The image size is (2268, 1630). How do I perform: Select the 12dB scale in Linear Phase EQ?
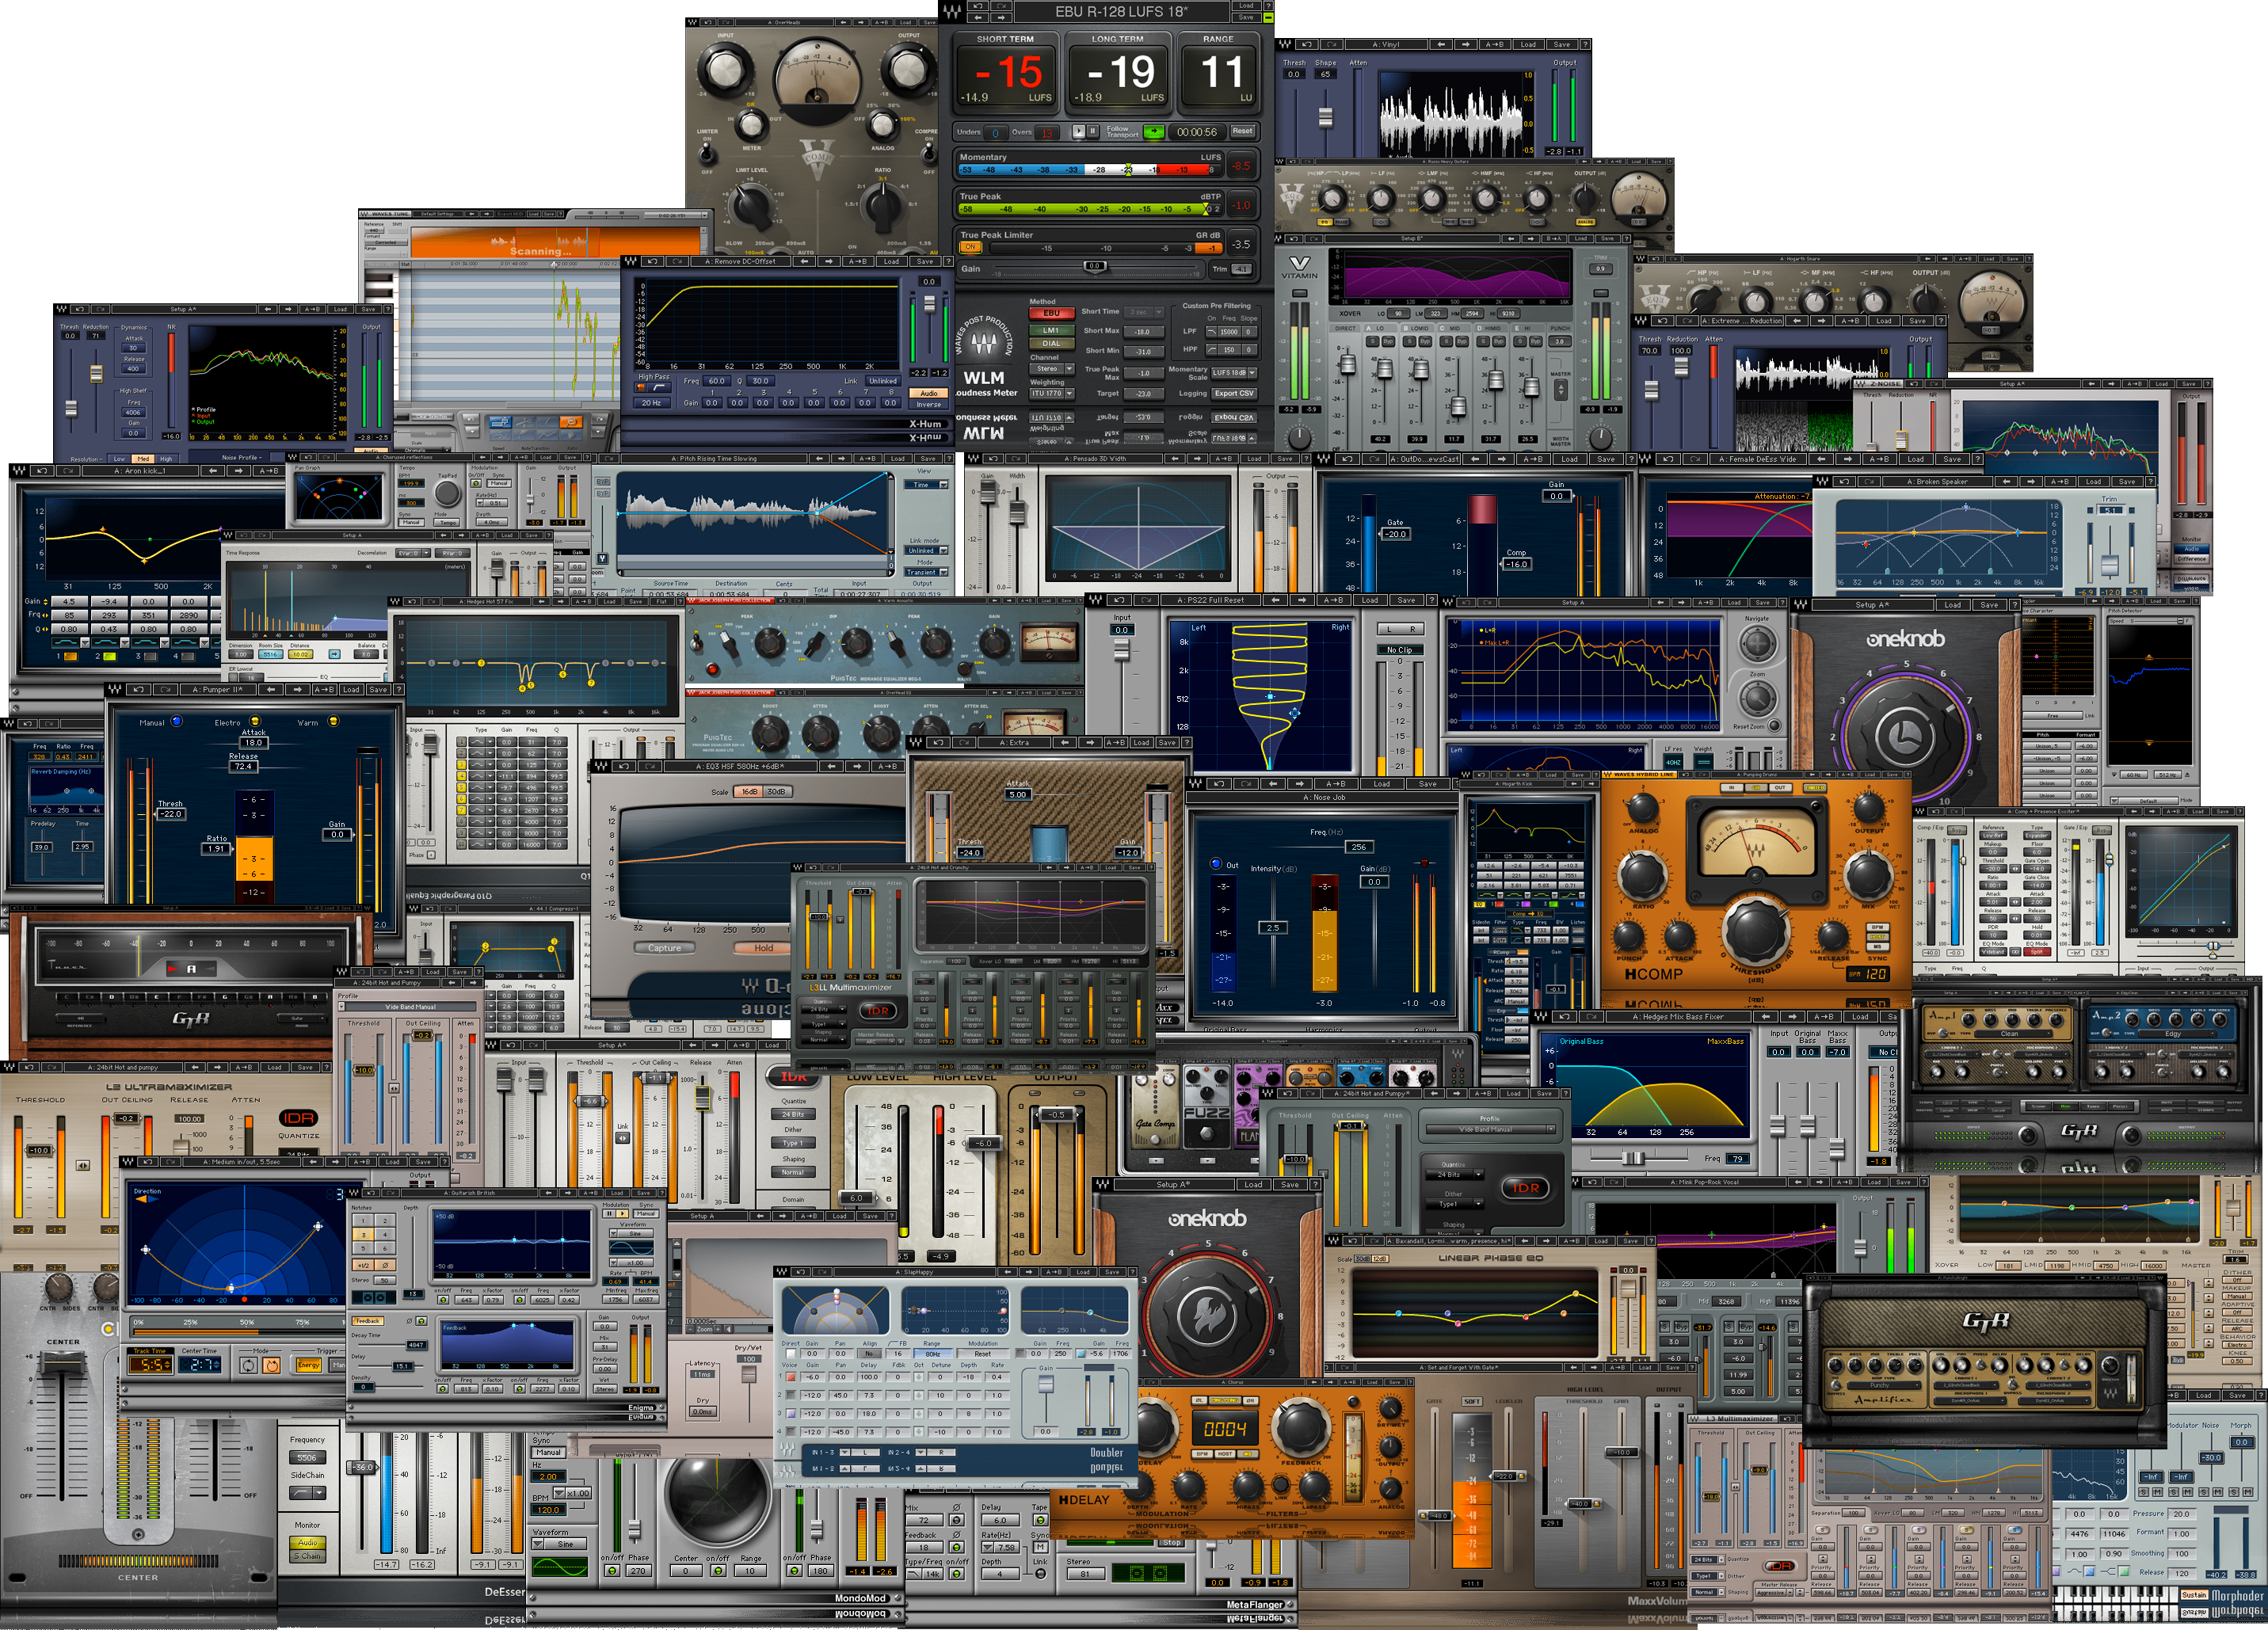[1381, 1259]
